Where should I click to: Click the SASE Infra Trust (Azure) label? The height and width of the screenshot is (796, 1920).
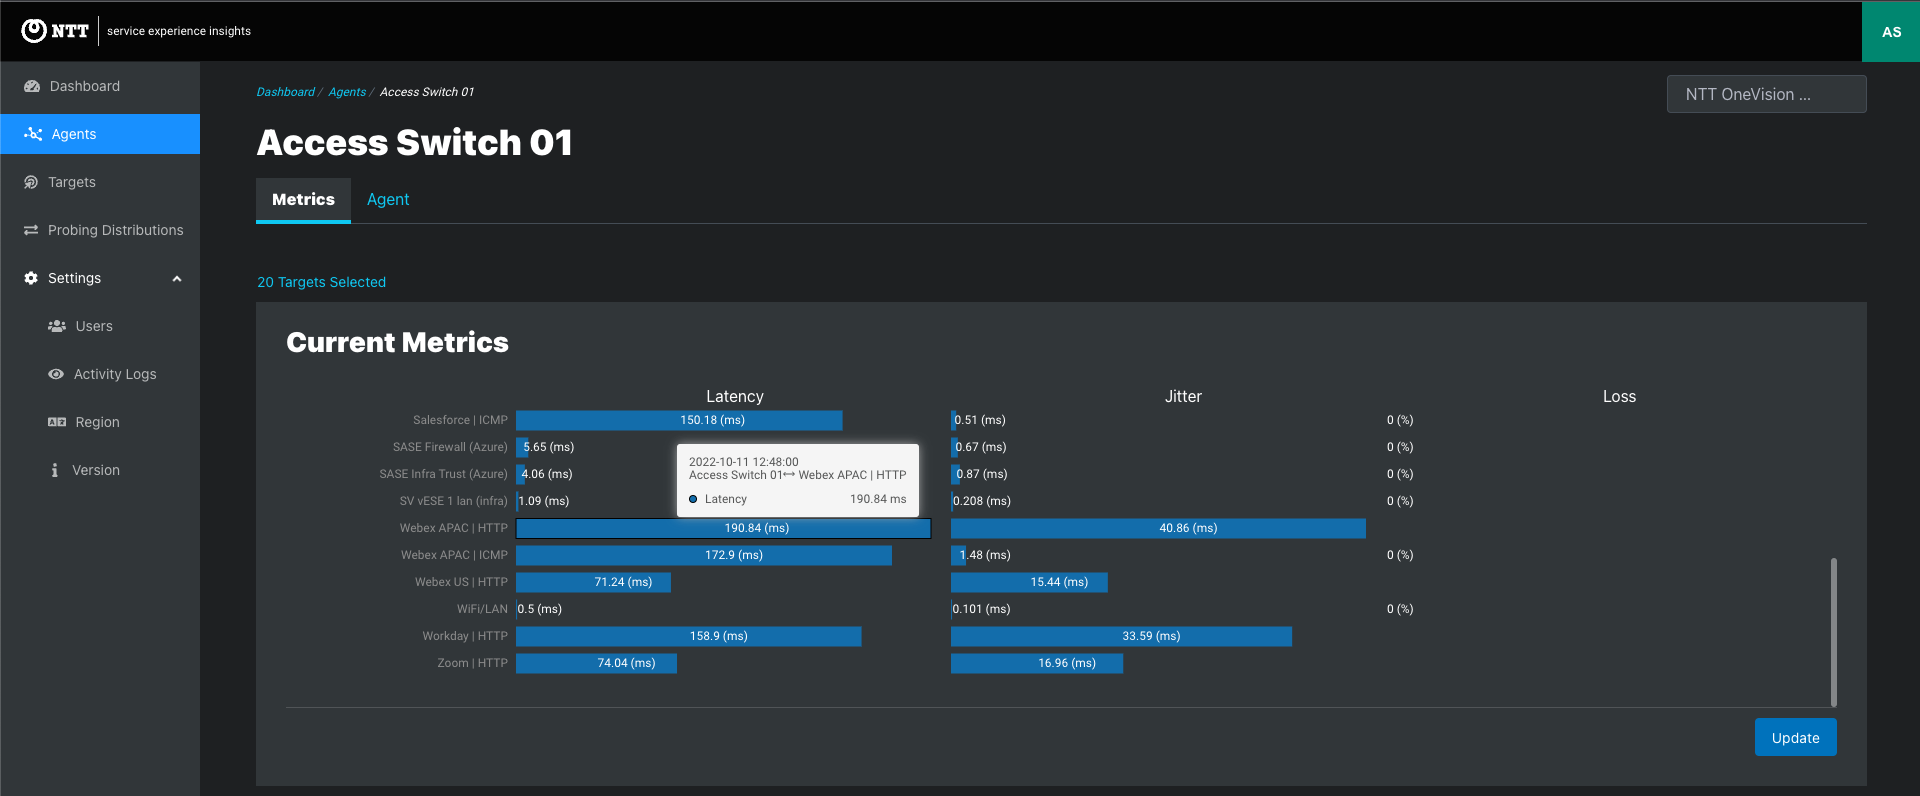(x=443, y=474)
